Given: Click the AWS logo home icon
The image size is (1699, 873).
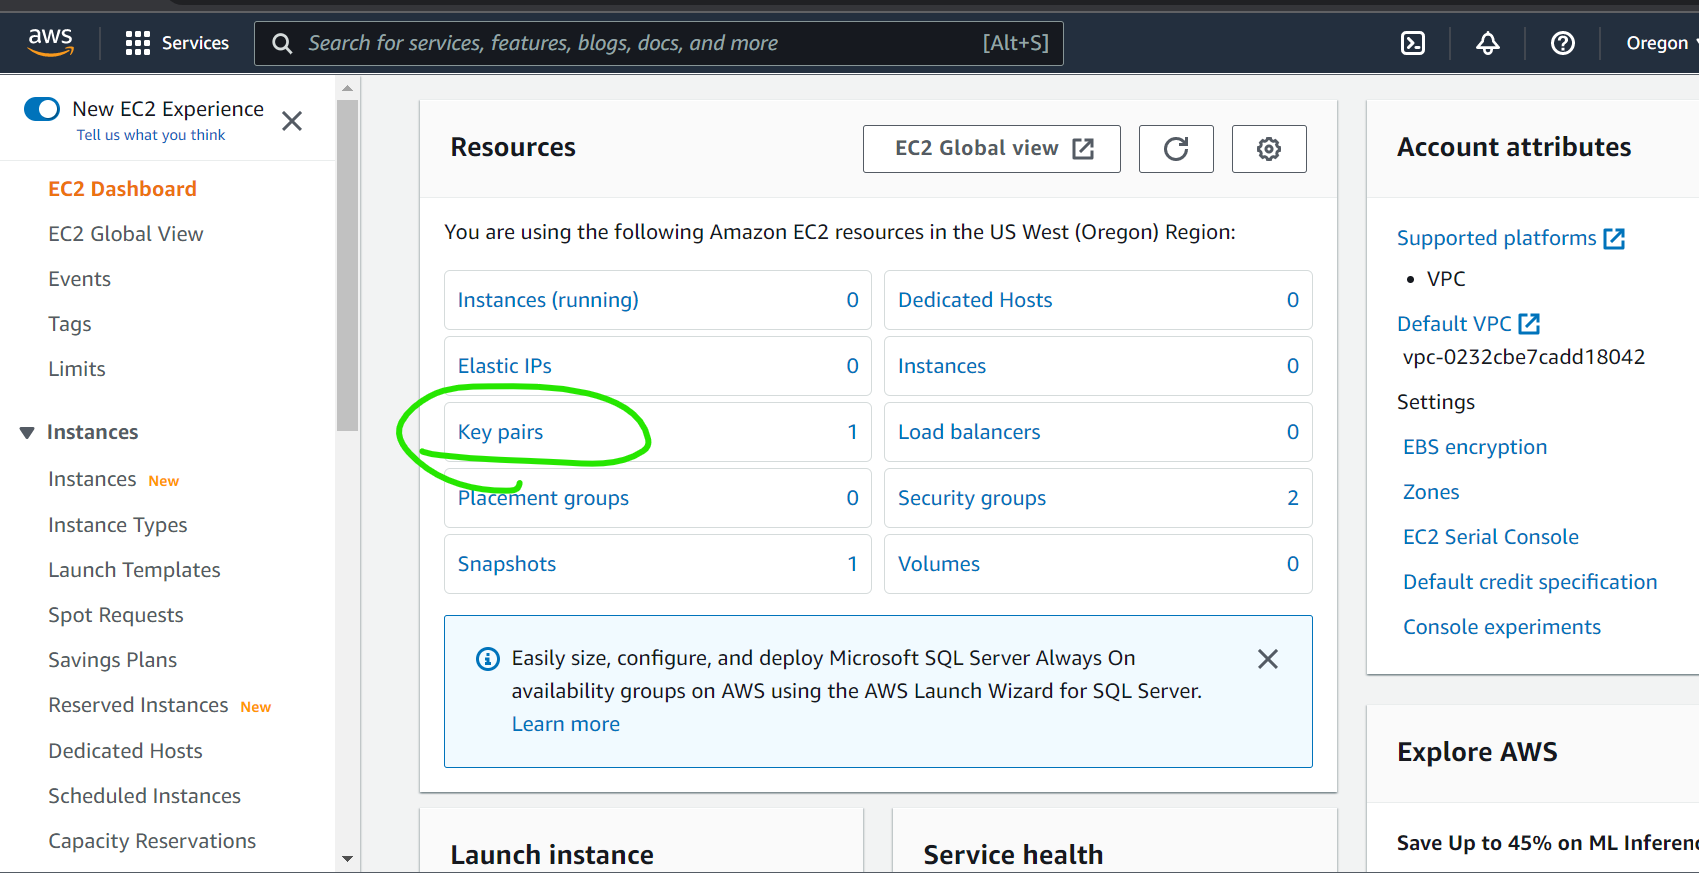Looking at the screenshot, I should point(50,42).
